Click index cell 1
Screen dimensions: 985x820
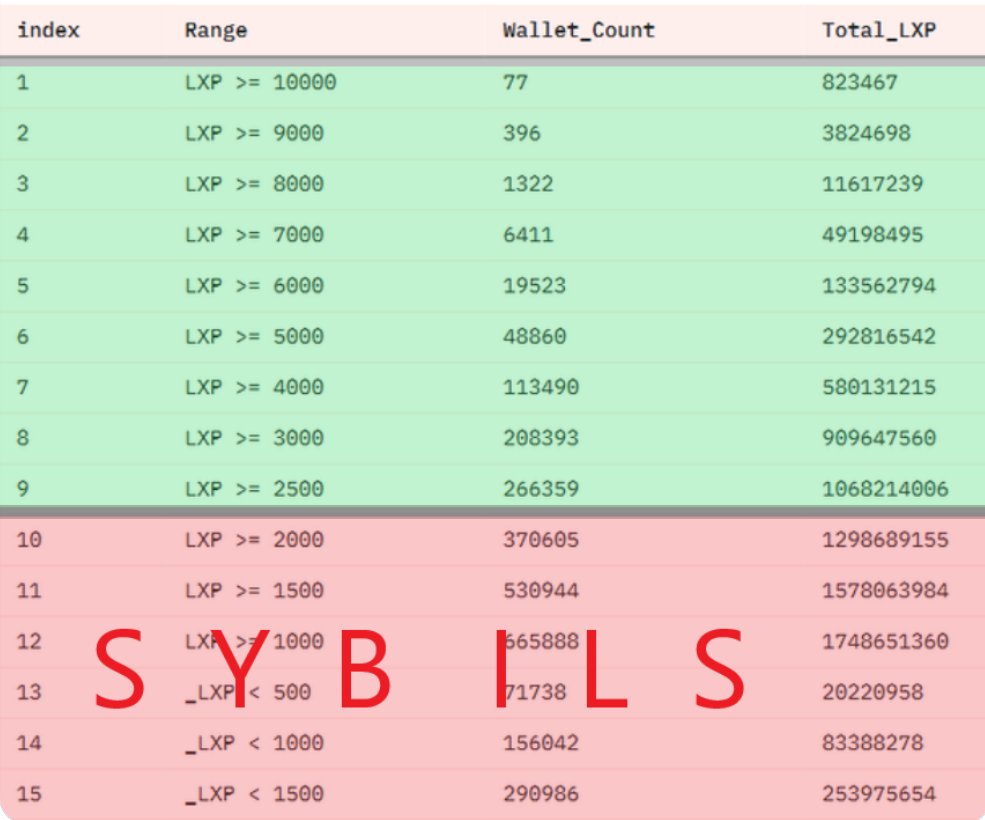coord(23,82)
